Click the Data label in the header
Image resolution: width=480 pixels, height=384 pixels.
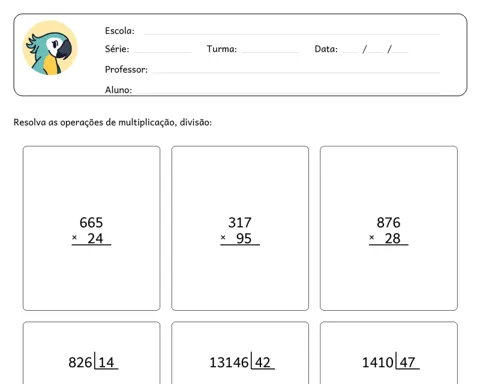(x=326, y=49)
